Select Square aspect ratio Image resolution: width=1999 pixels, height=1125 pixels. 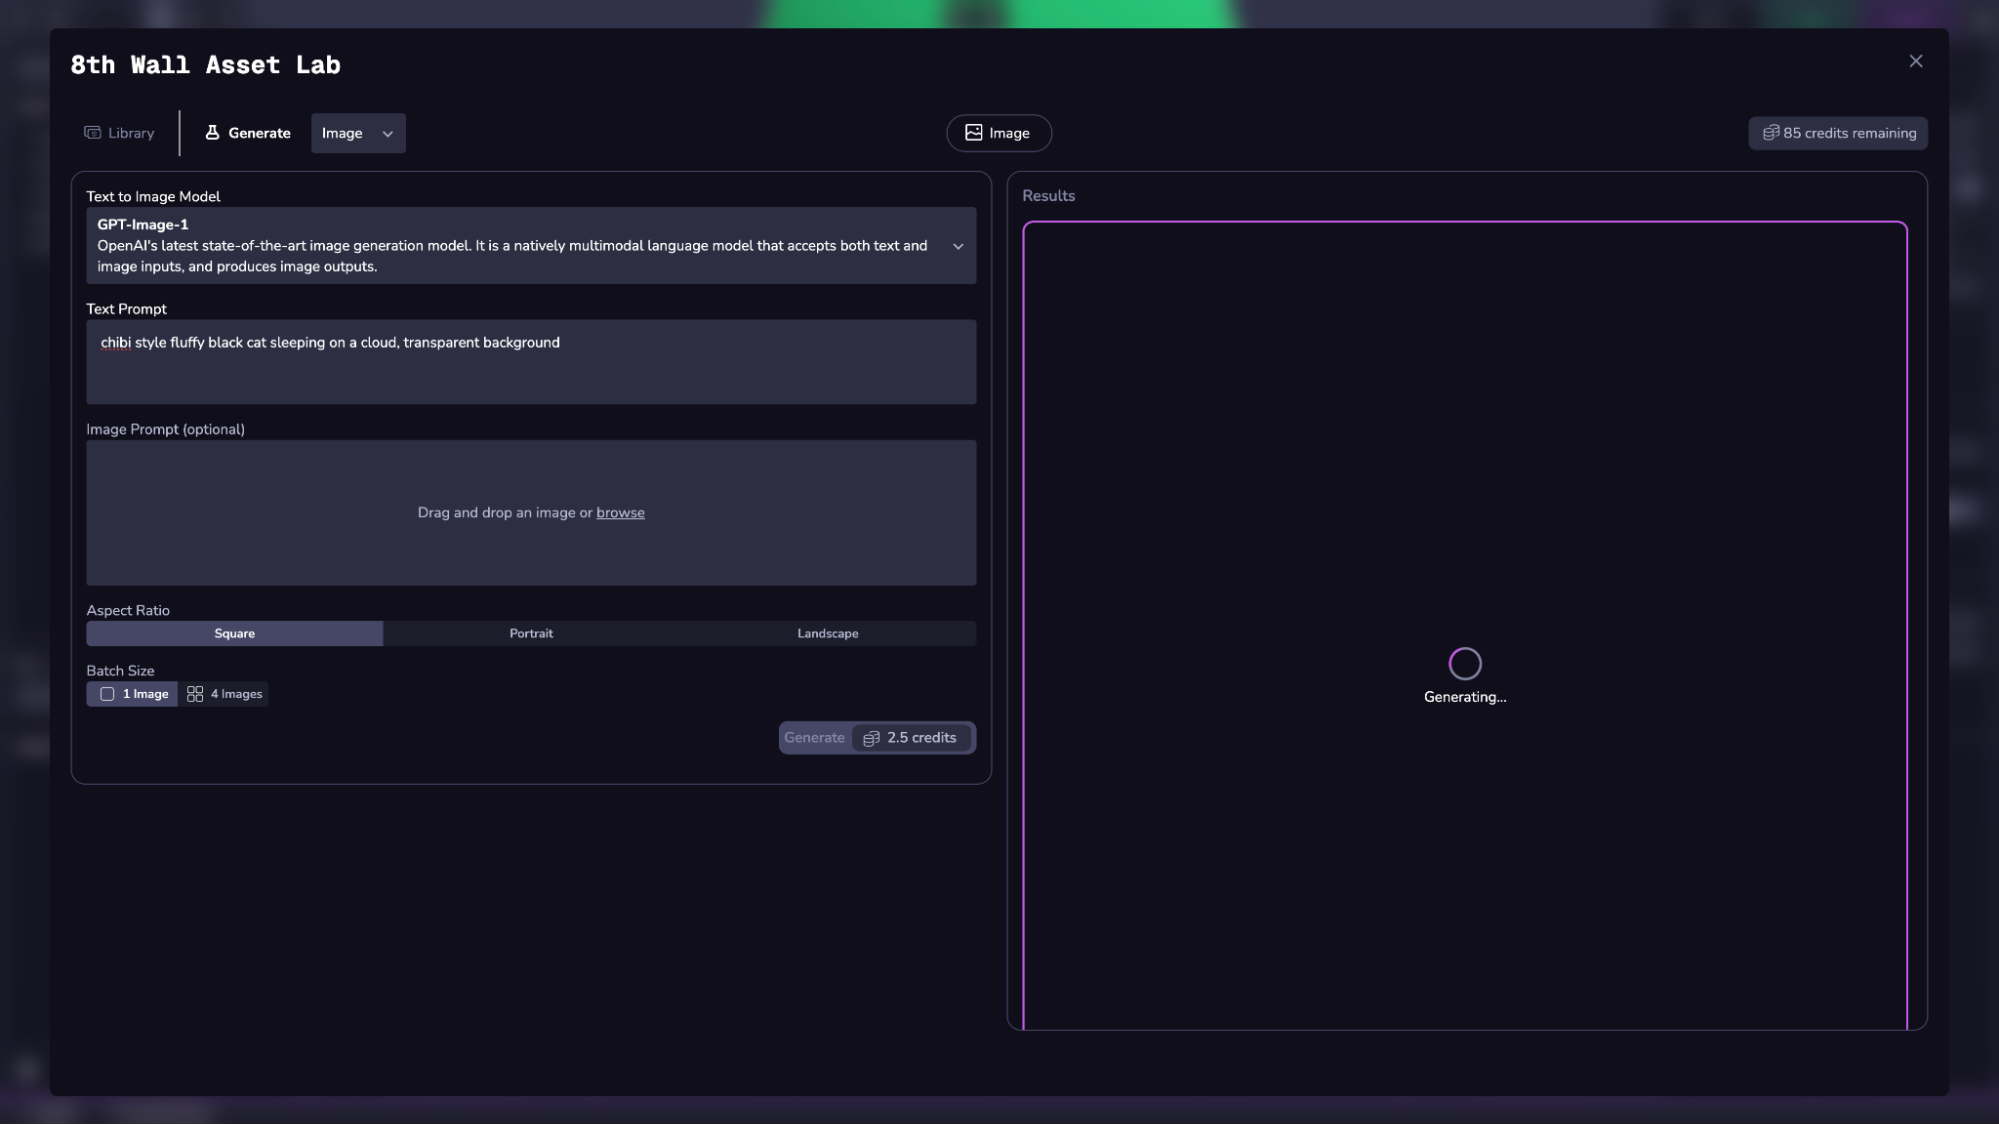point(234,634)
